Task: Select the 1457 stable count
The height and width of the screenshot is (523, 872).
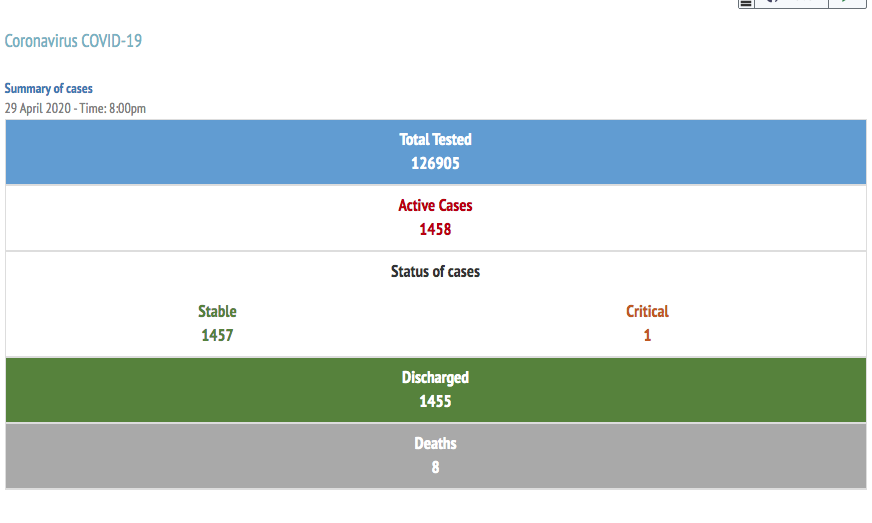Action: click(217, 335)
